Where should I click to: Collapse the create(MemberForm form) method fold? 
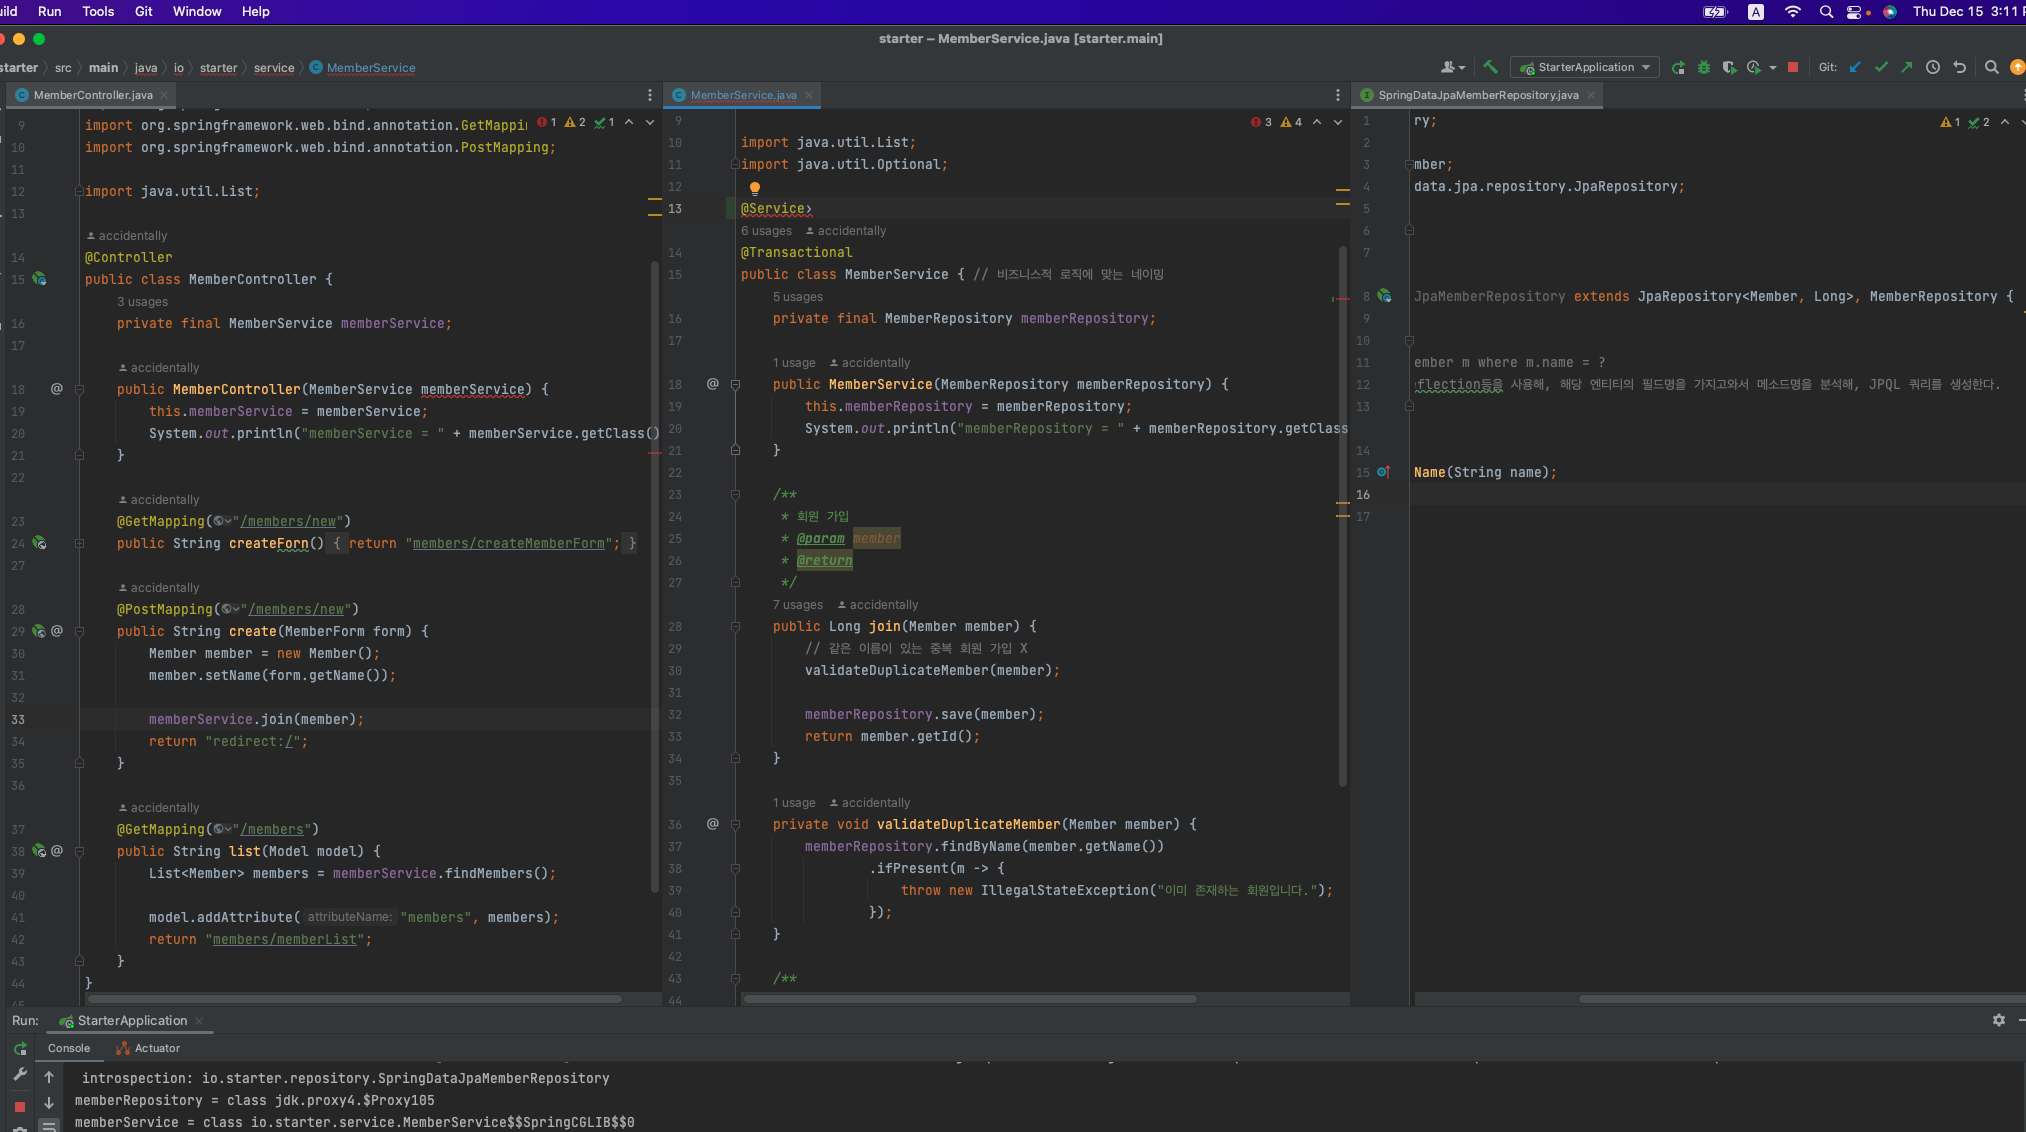(79, 631)
